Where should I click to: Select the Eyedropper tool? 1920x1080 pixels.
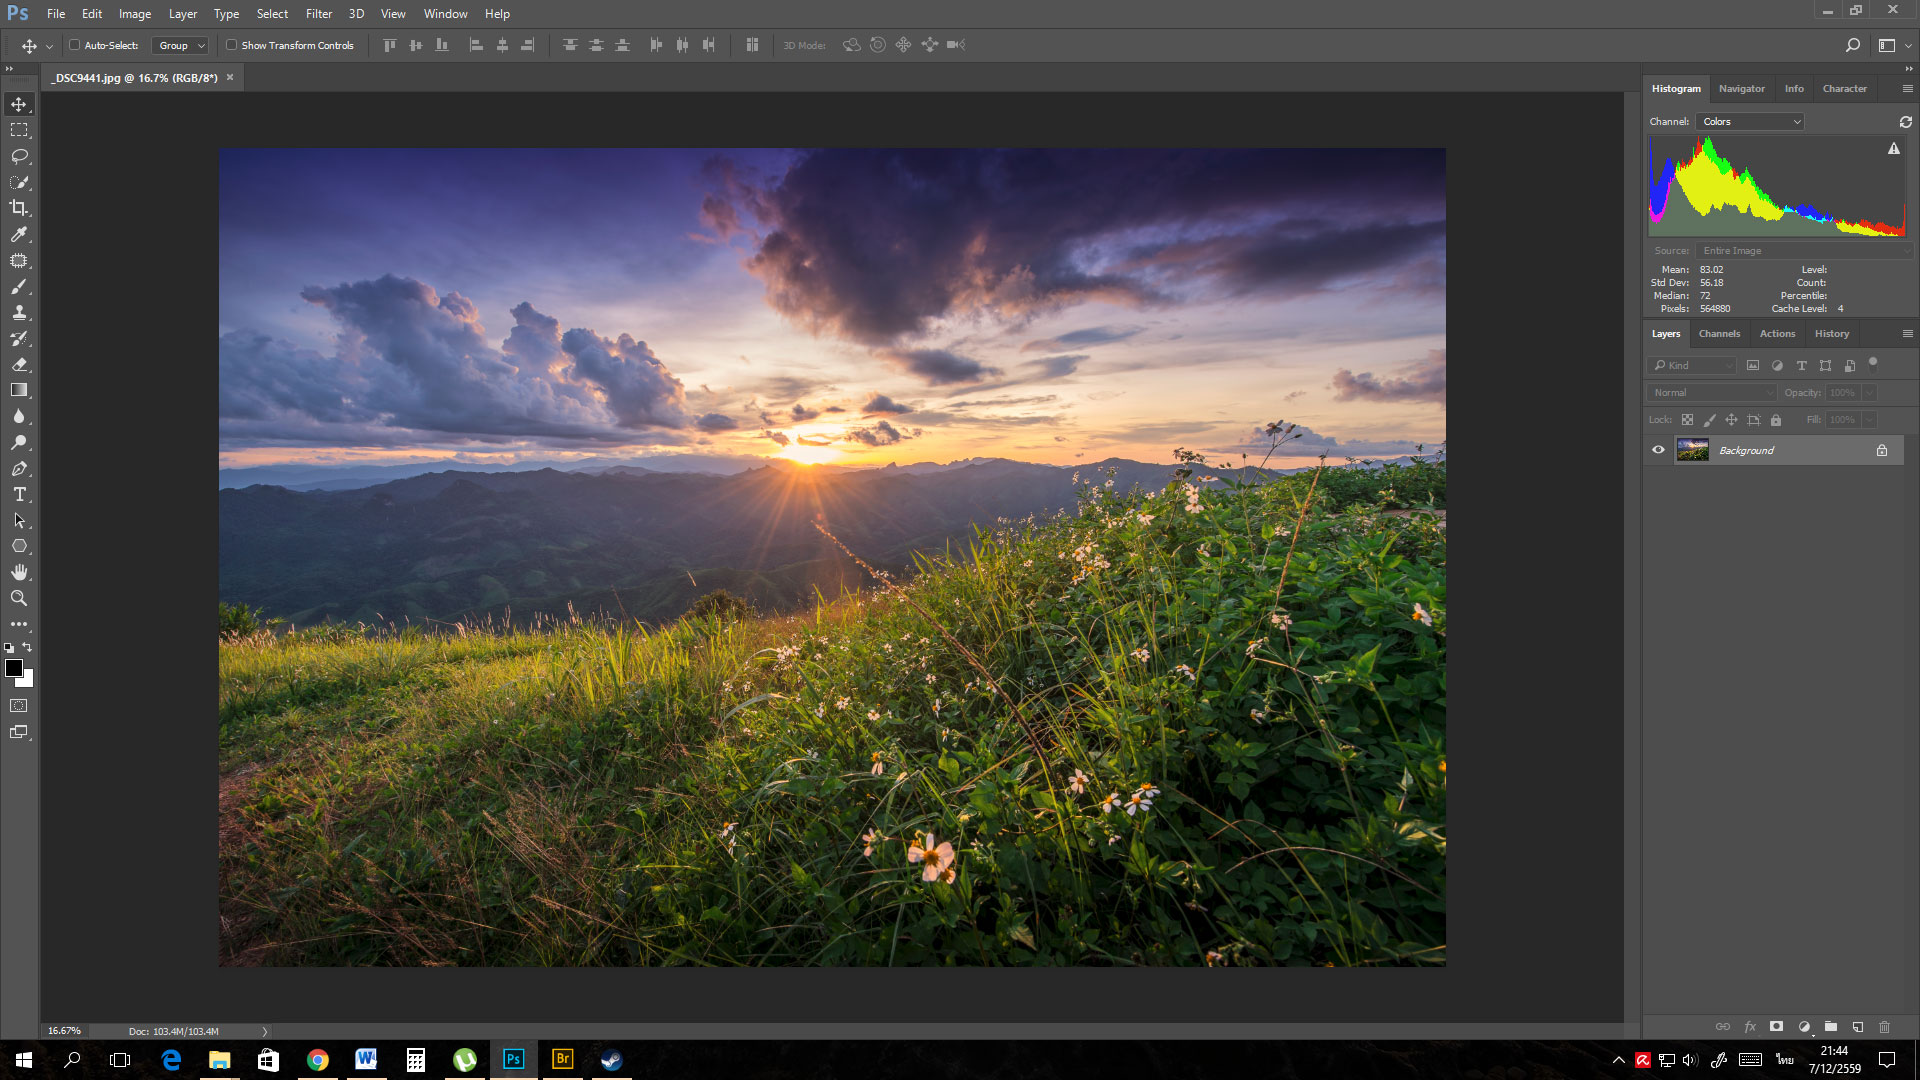click(x=19, y=234)
